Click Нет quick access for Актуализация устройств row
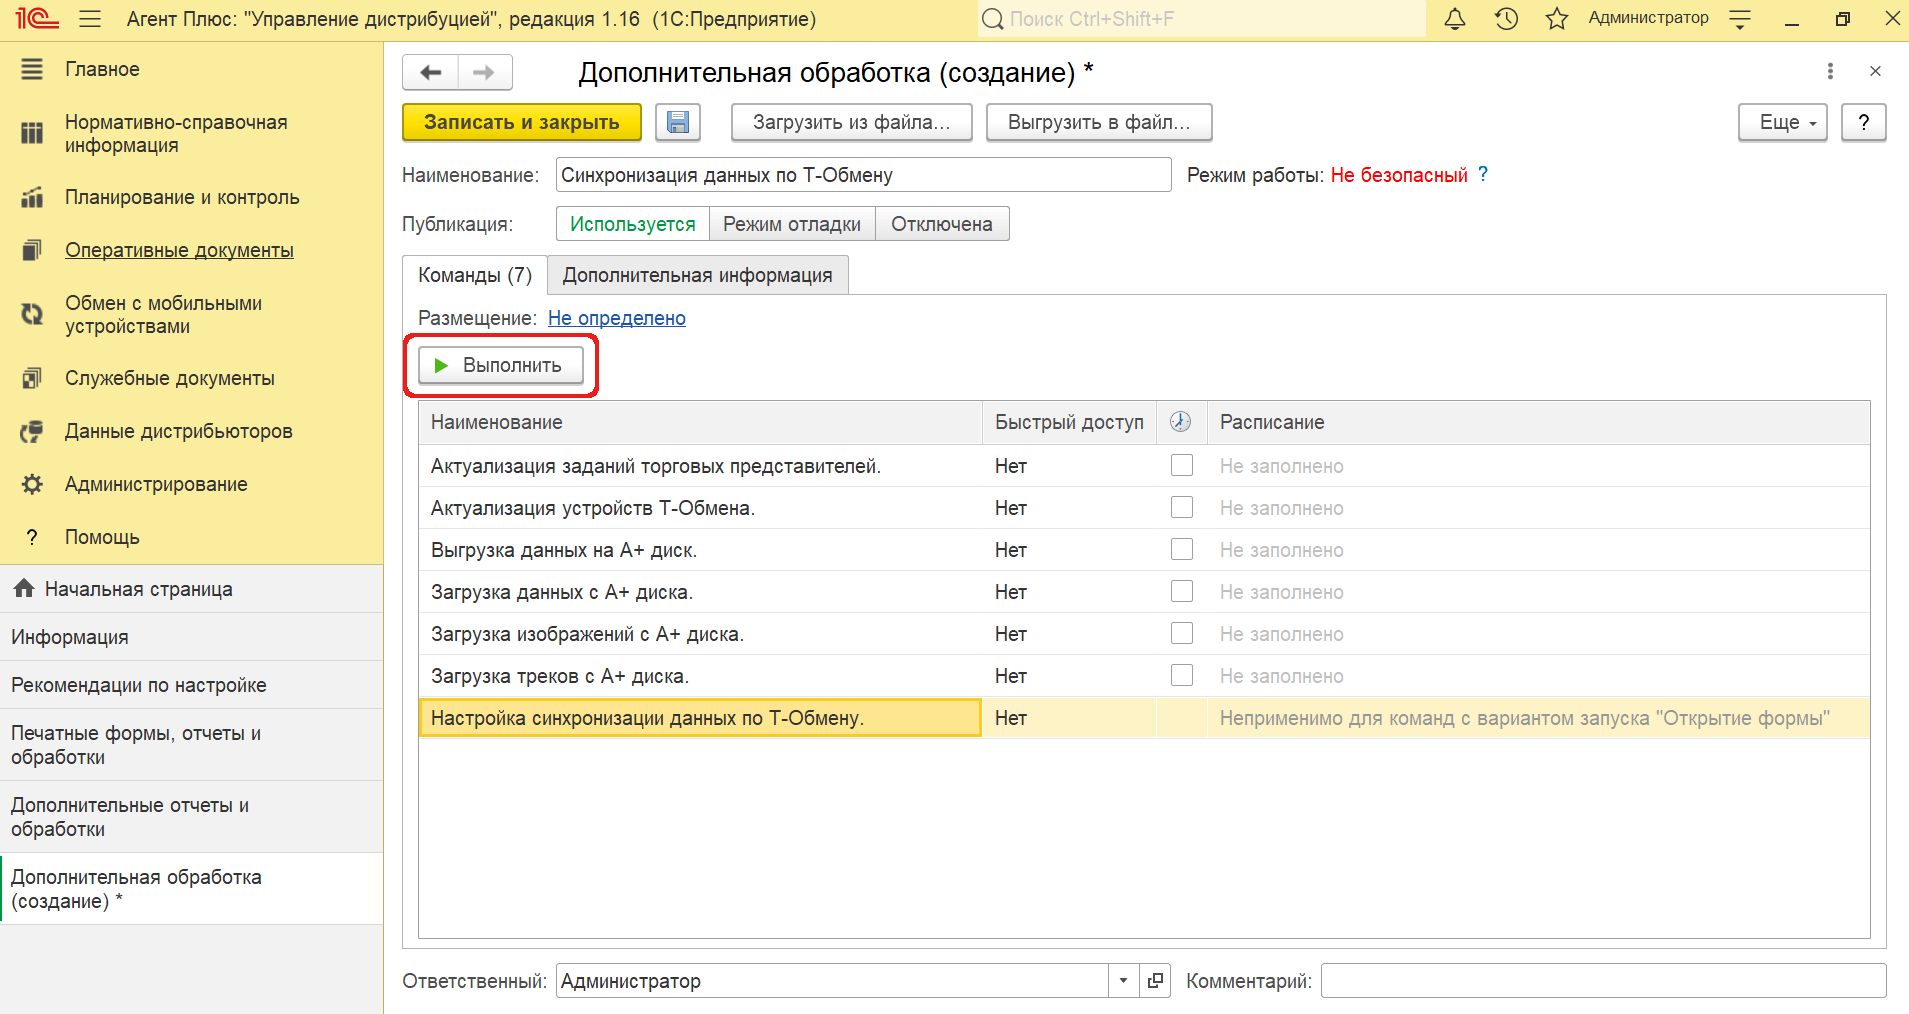Viewport: 1909px width, 1014px height. tap(1011, 508)
